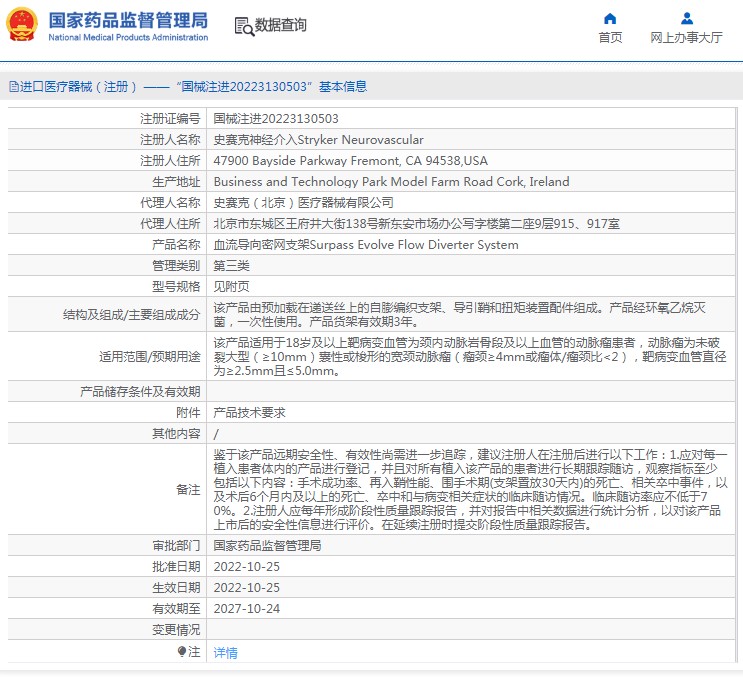Click the national emblem logo
The height and width of the screenshot is (677, 743).
click(22, 25)
